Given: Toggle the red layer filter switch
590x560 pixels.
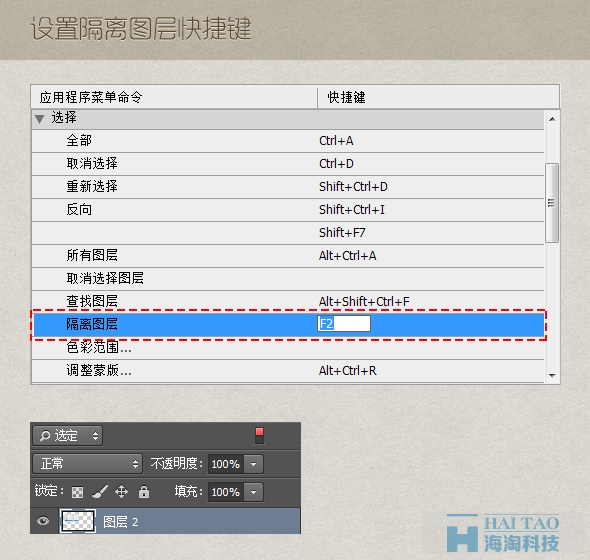Looking at the screenshot, I should [259, 436].
